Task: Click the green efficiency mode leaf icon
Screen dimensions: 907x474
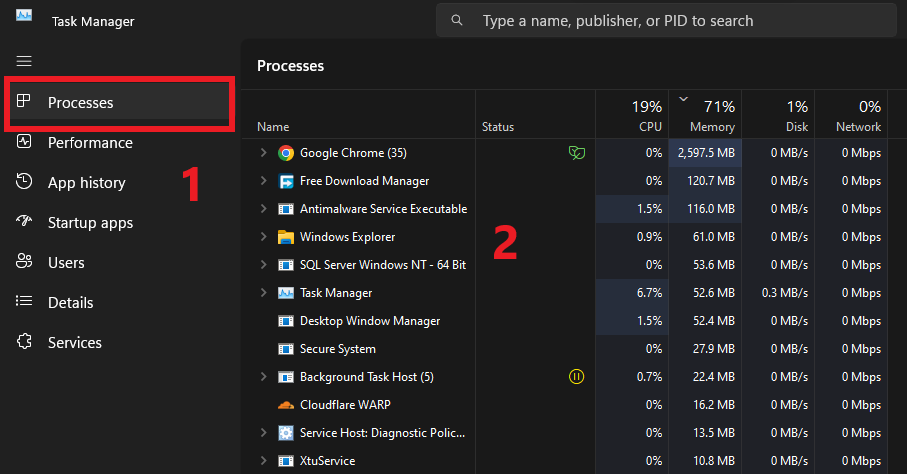Action: click(x=576, y=153)
